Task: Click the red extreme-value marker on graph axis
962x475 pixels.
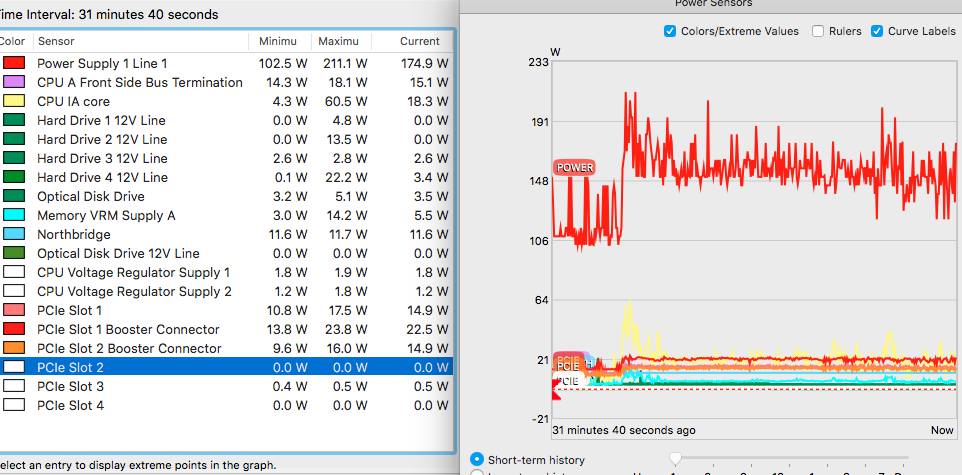Action: [x=557, y=389]
